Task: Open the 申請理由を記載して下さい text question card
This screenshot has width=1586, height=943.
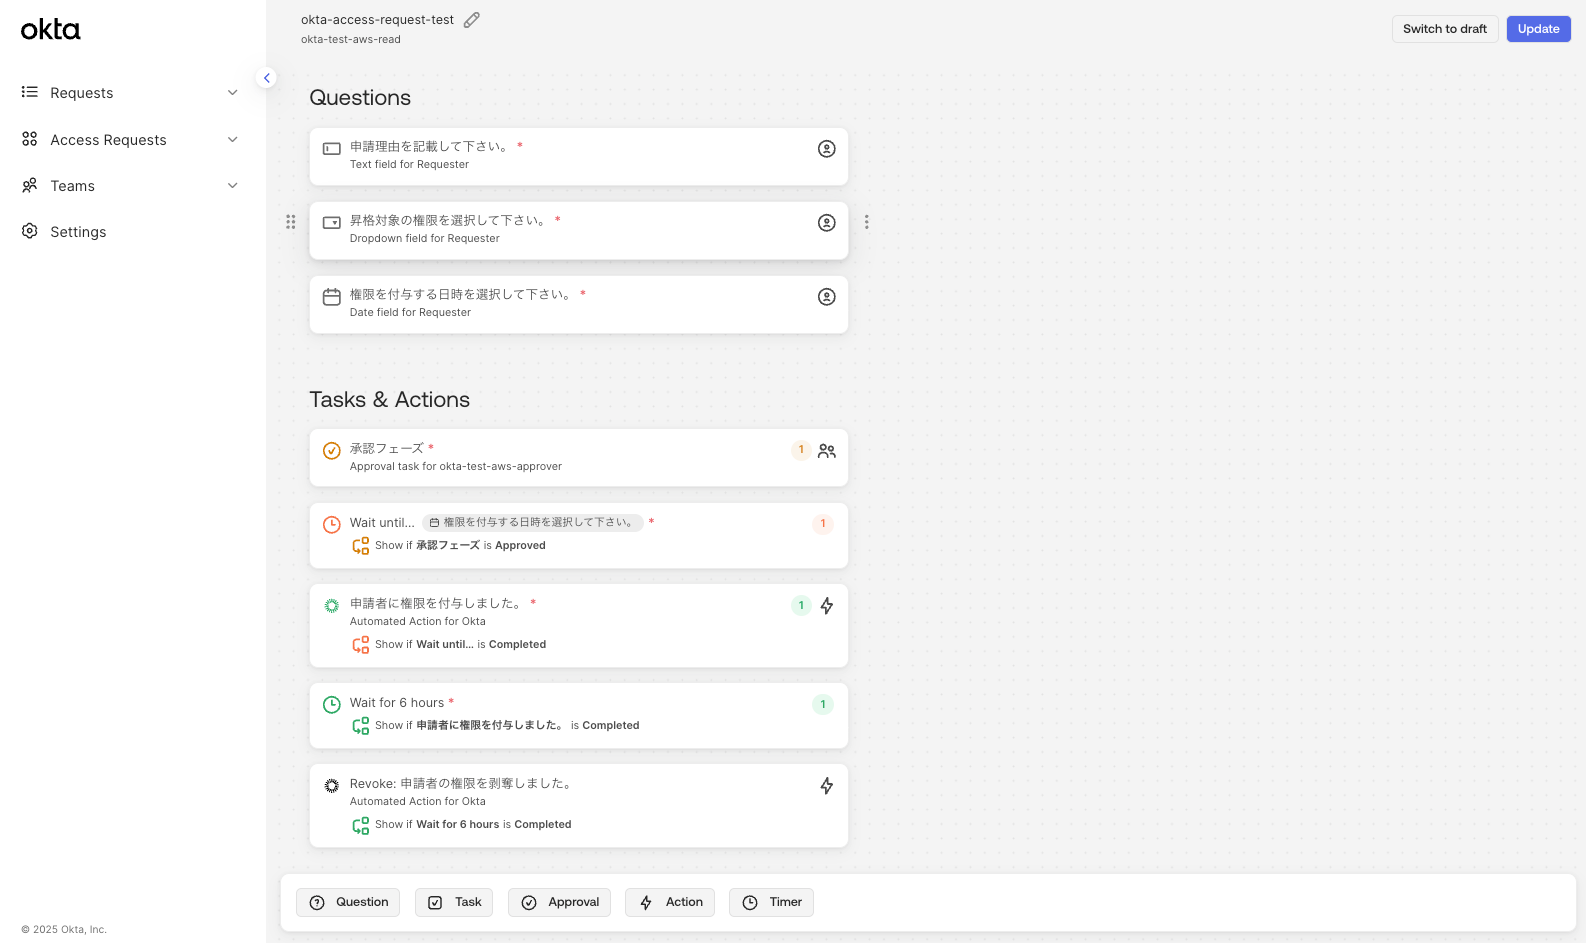Action: (x=579, y=156)
